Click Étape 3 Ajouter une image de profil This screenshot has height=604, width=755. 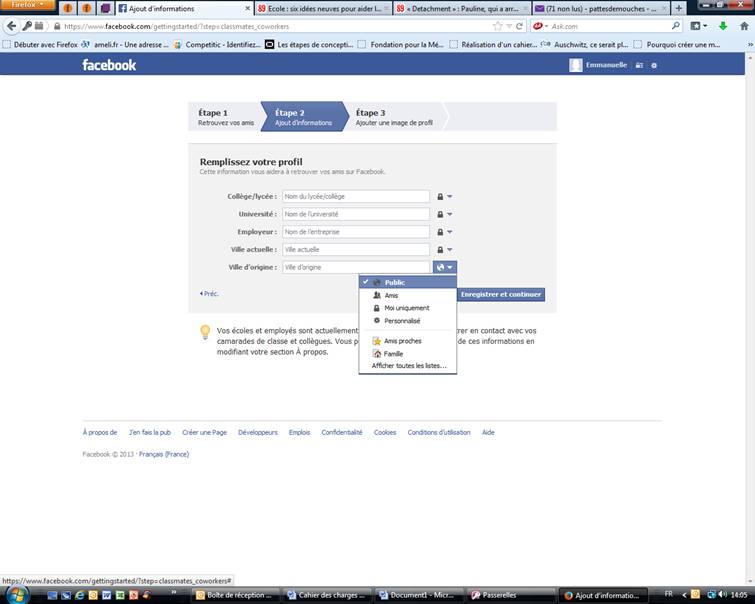pos(394,117)
